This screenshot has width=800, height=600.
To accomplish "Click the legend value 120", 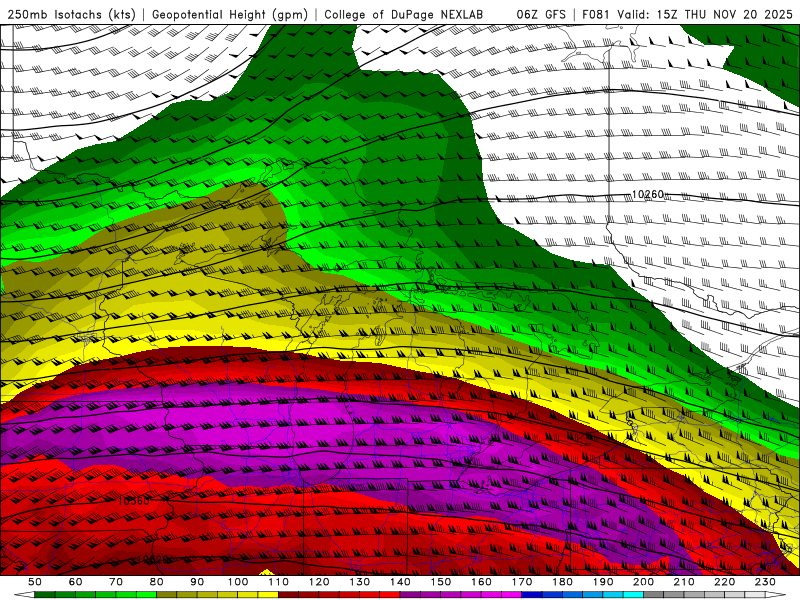I will [319, 582].
